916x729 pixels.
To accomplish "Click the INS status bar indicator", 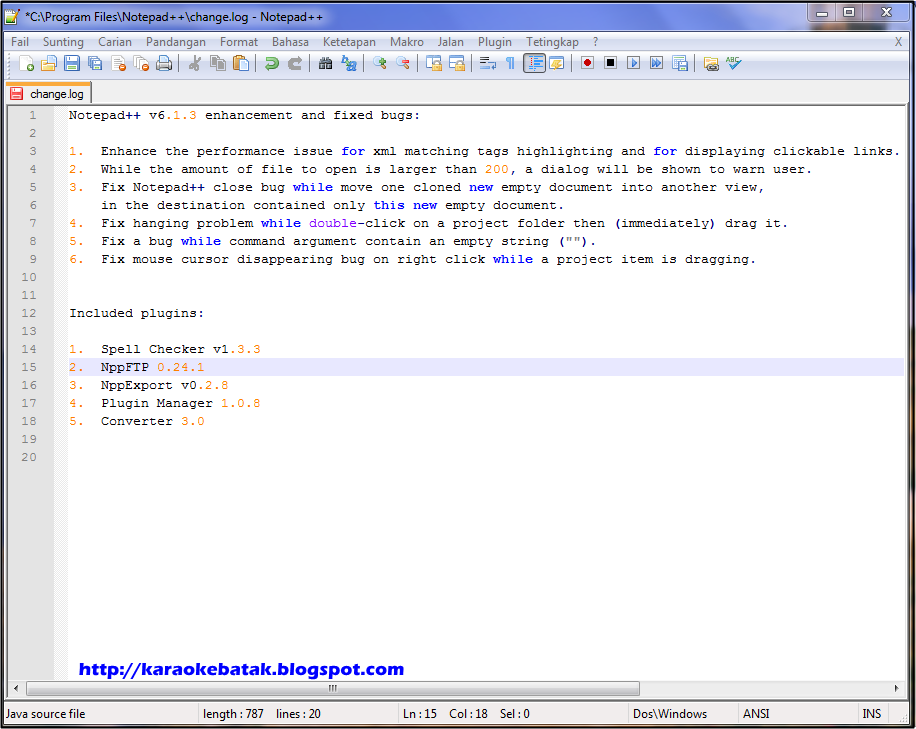I will point(872,714).
